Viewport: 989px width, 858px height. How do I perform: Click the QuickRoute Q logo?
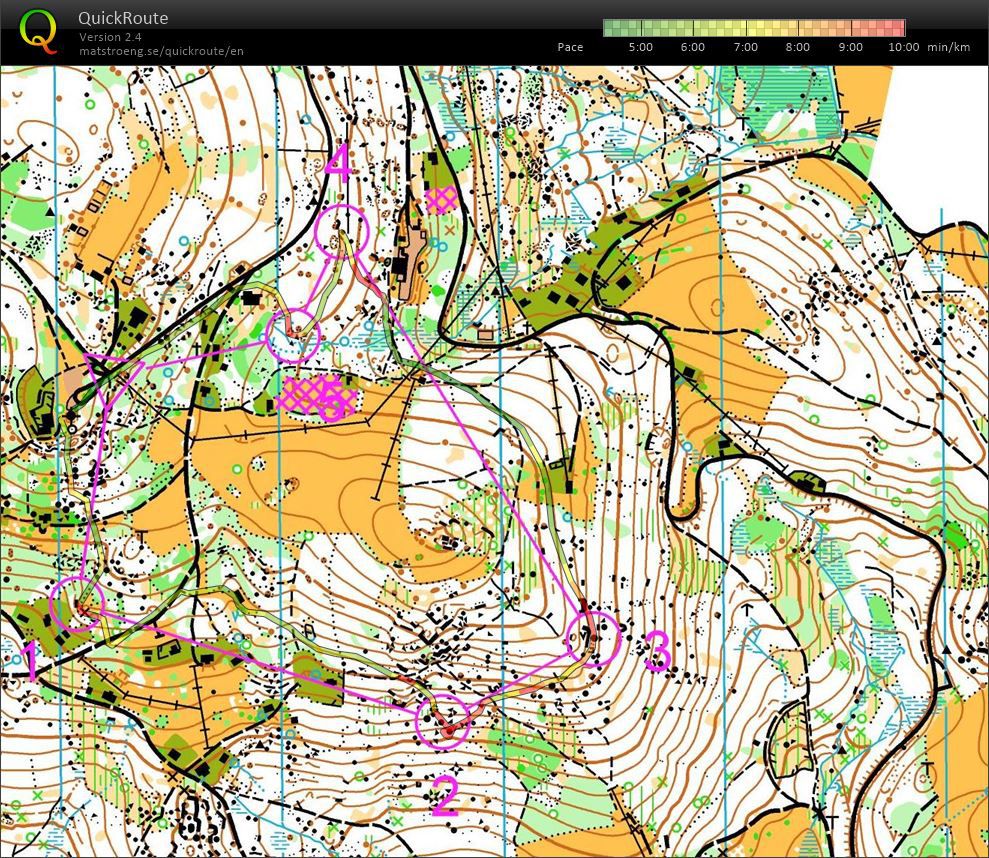[38, 31]
